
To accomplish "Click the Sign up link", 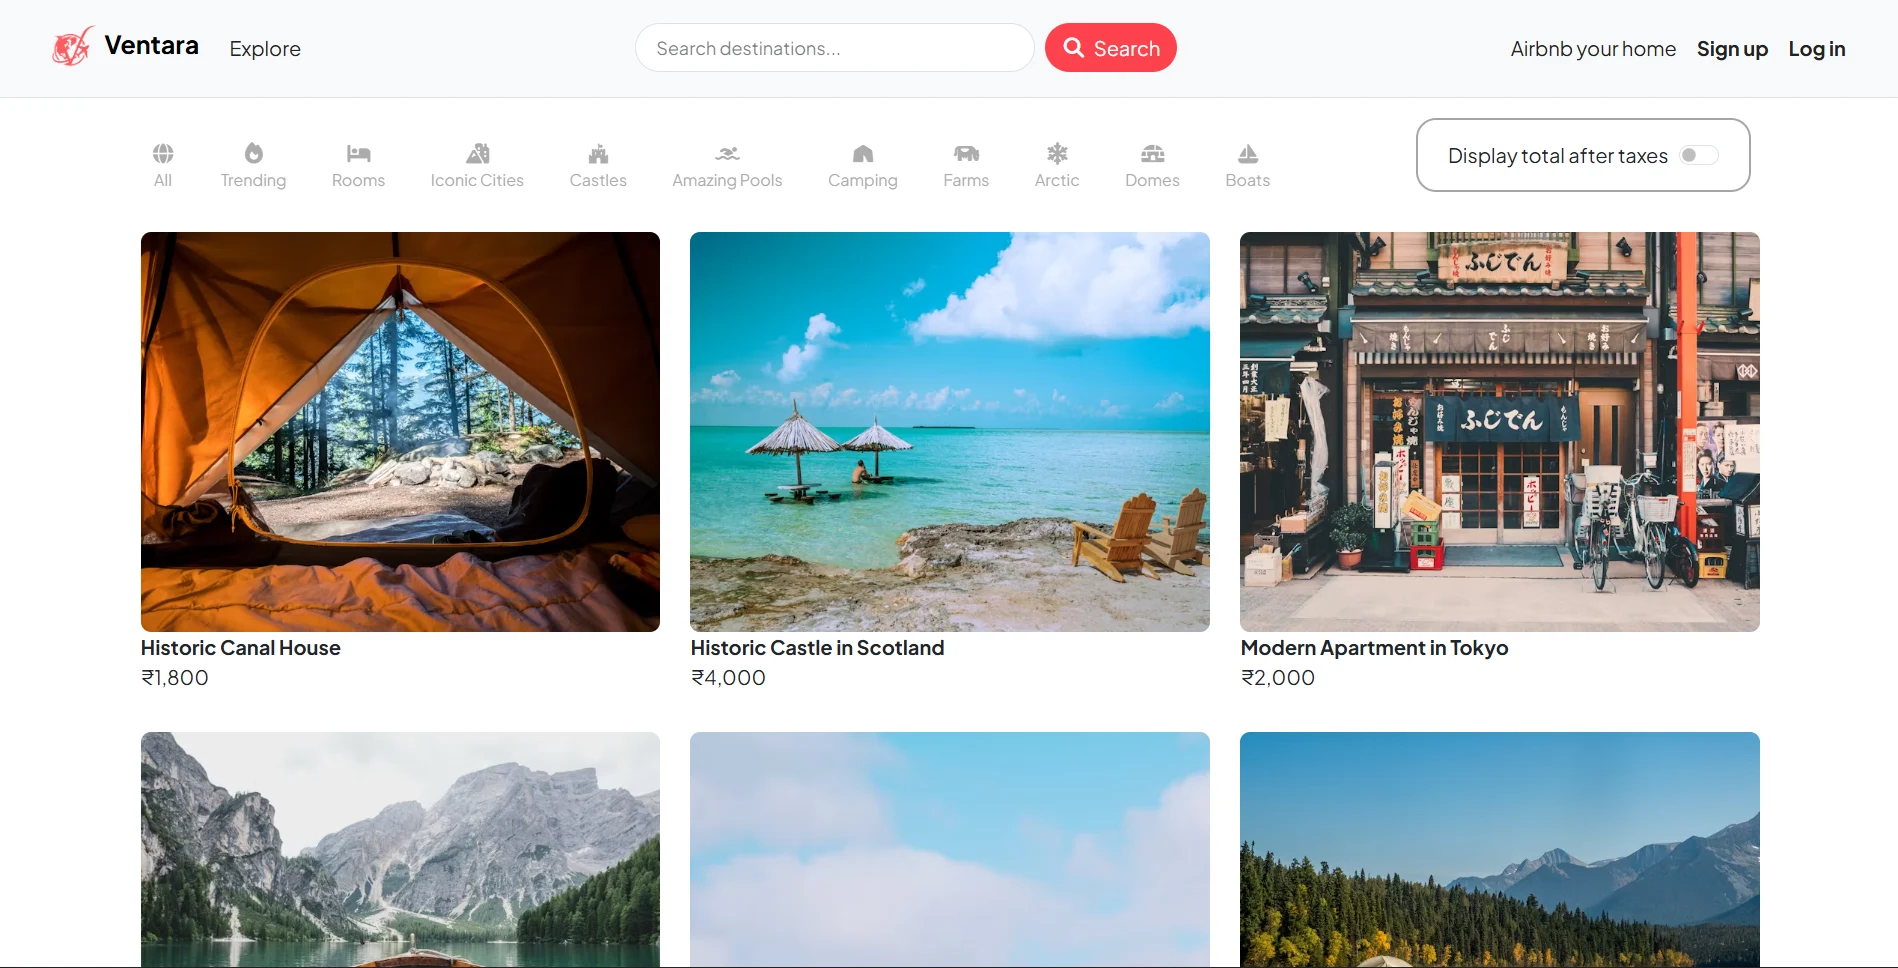I will (1732, 49).
